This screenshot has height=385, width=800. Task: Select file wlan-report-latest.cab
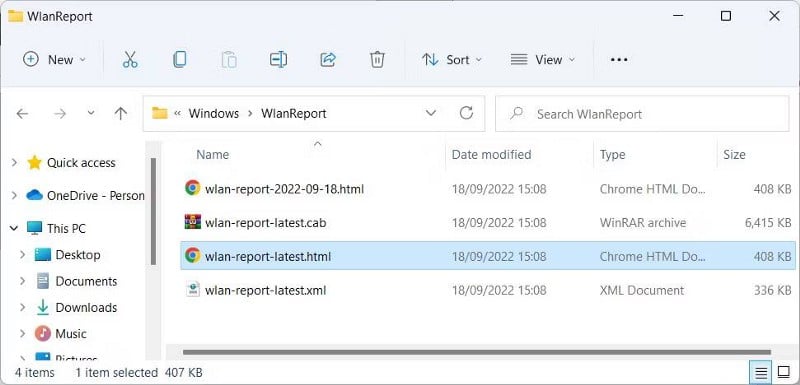[x=265, y=223]
